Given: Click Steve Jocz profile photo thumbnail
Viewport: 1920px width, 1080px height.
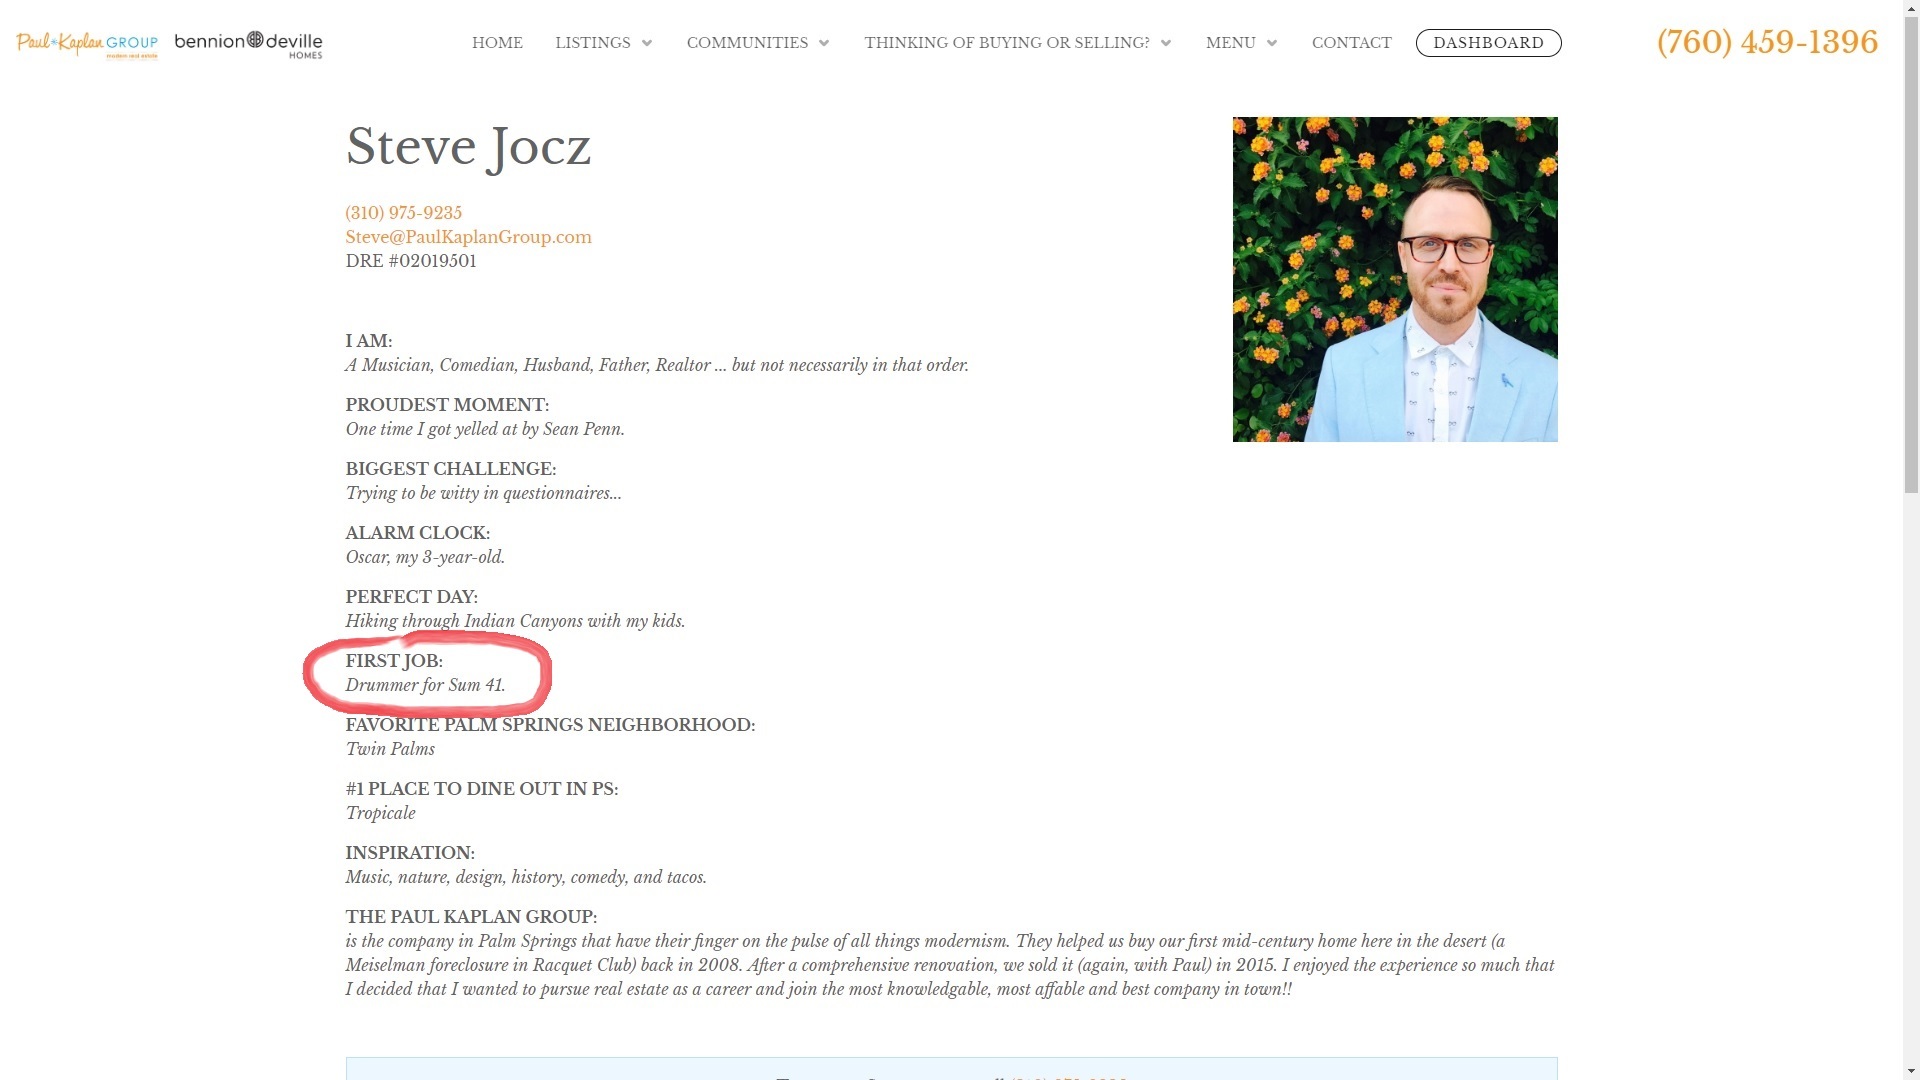Looking at the screenshot, I should pyautogui.click(x=1395, y=278).
